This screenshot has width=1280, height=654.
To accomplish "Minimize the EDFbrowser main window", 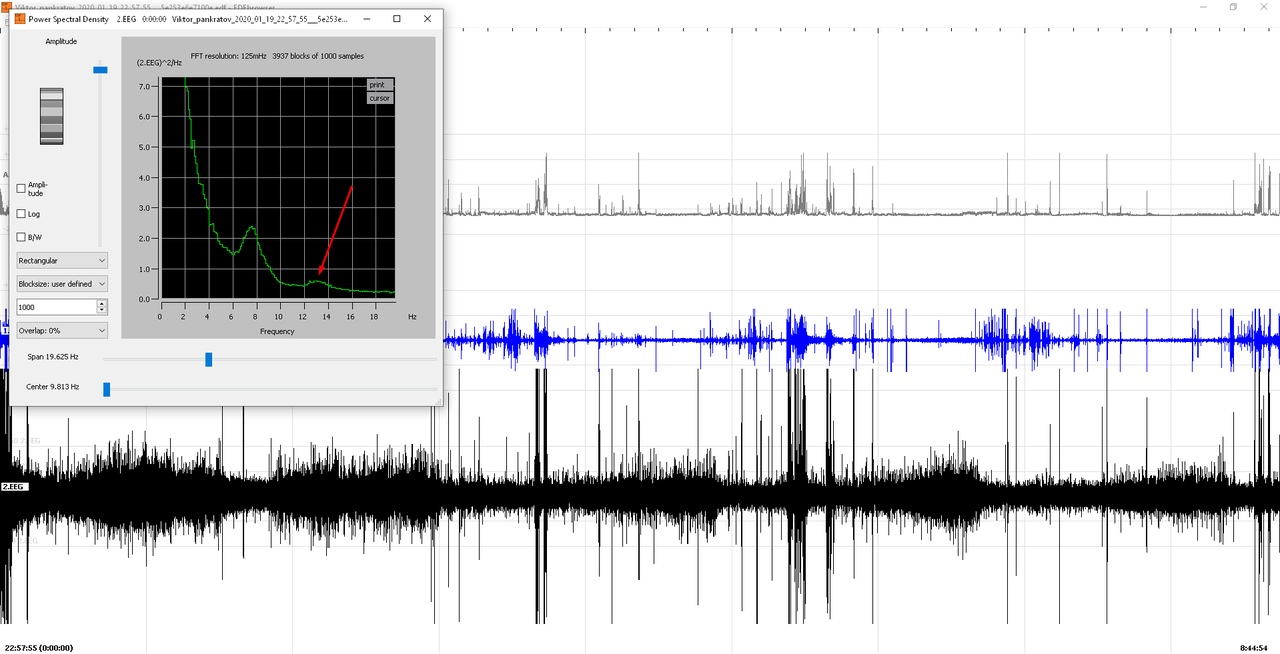I will tap(1203, 6).
